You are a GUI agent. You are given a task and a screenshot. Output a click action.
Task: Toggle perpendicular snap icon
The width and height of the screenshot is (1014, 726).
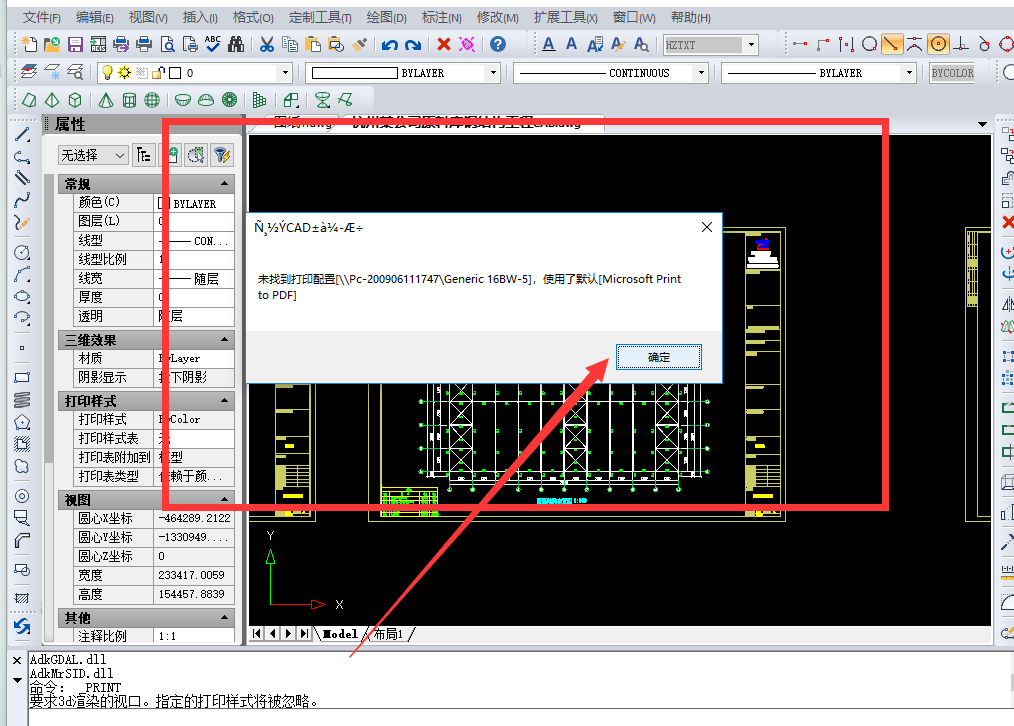pyautogui.click(x=961, y=44)
